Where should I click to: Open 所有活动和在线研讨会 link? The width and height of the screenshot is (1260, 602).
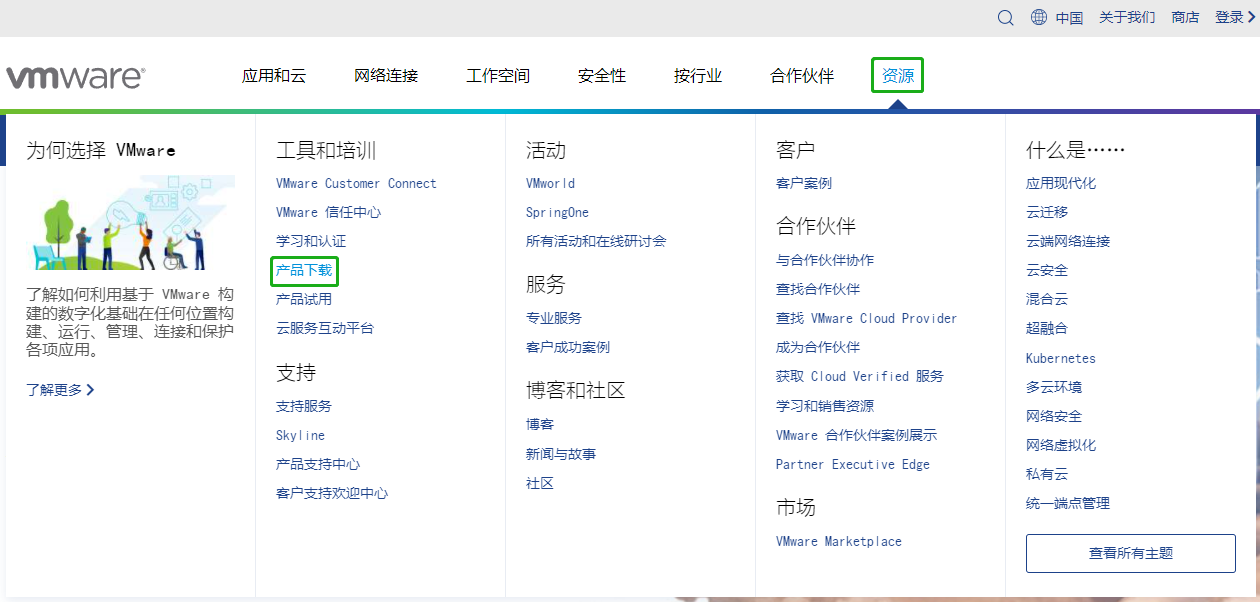596,241
